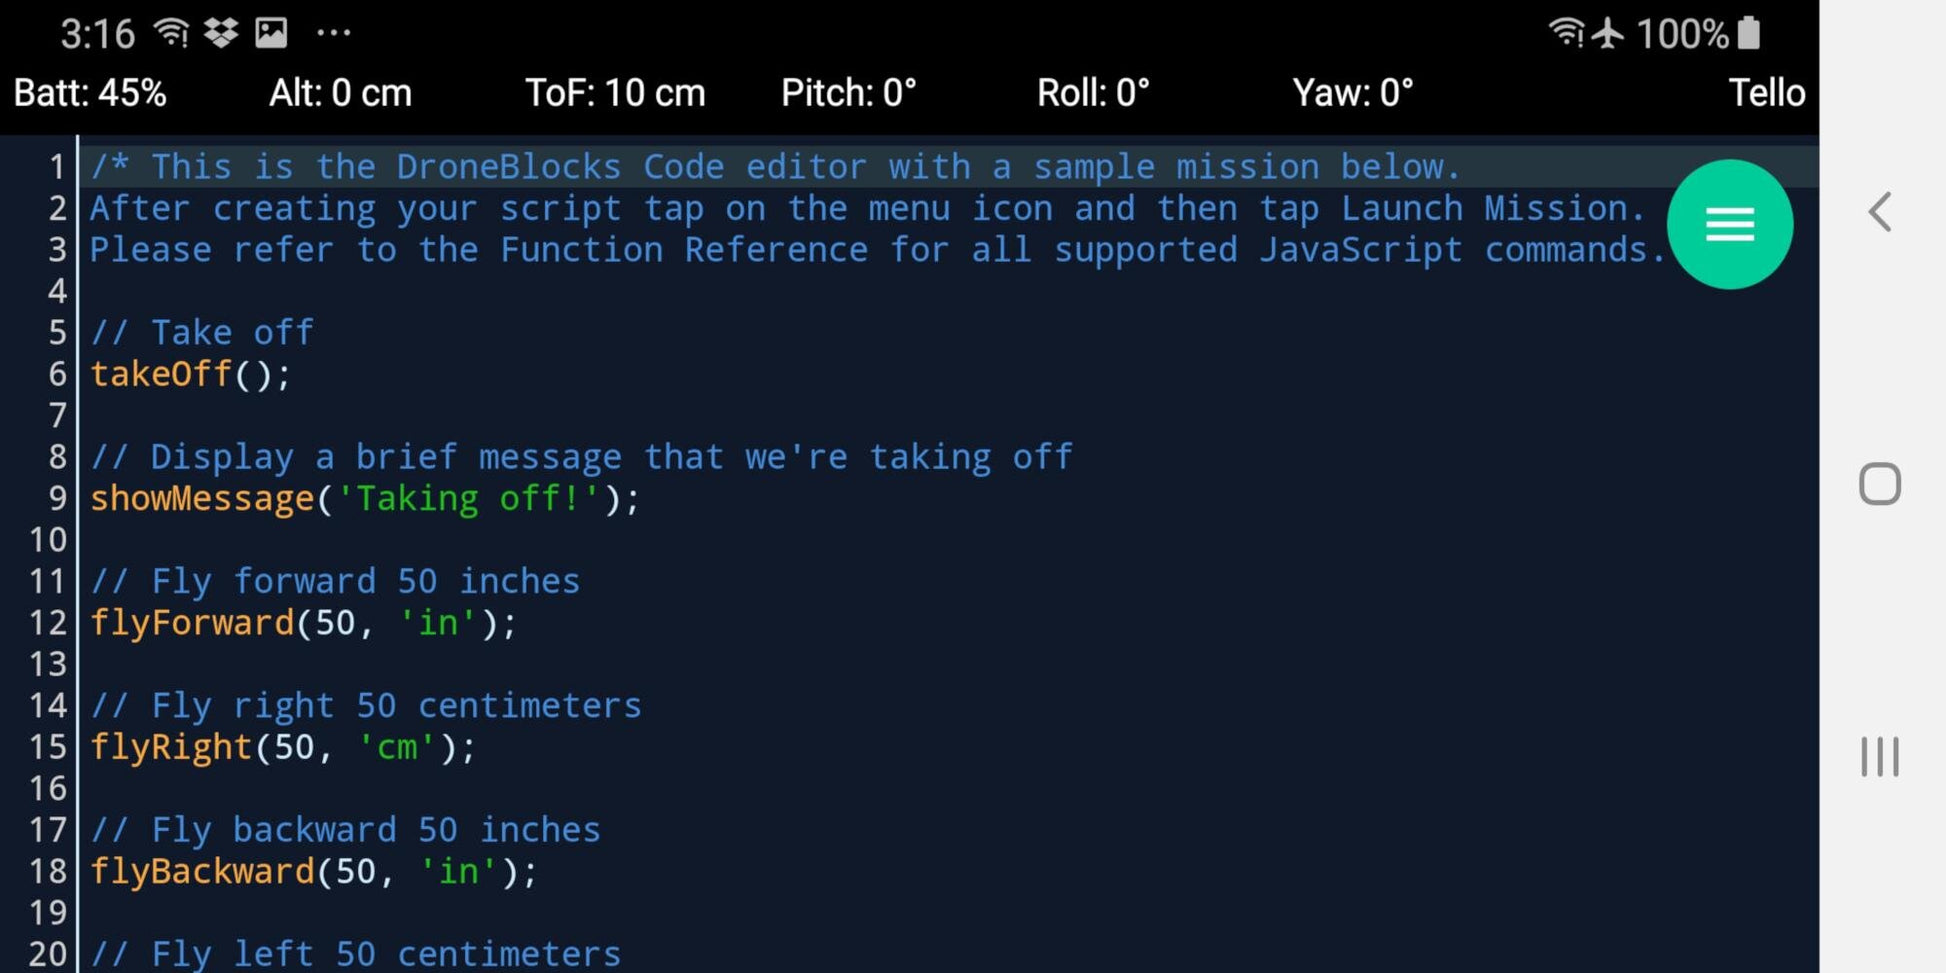
Task: Tap the Dropbox icon in status bar
Action: pyautogui.click(x=221, y=33)
